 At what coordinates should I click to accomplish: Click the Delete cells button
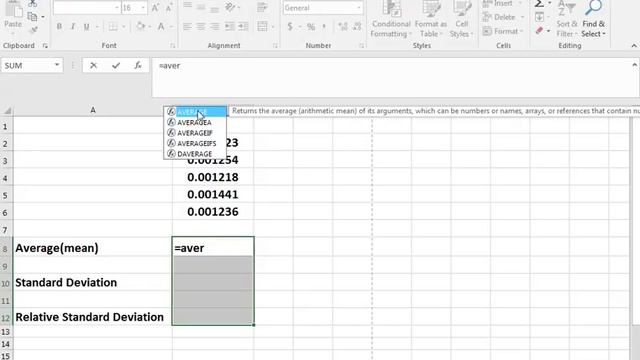click(503, 17)
